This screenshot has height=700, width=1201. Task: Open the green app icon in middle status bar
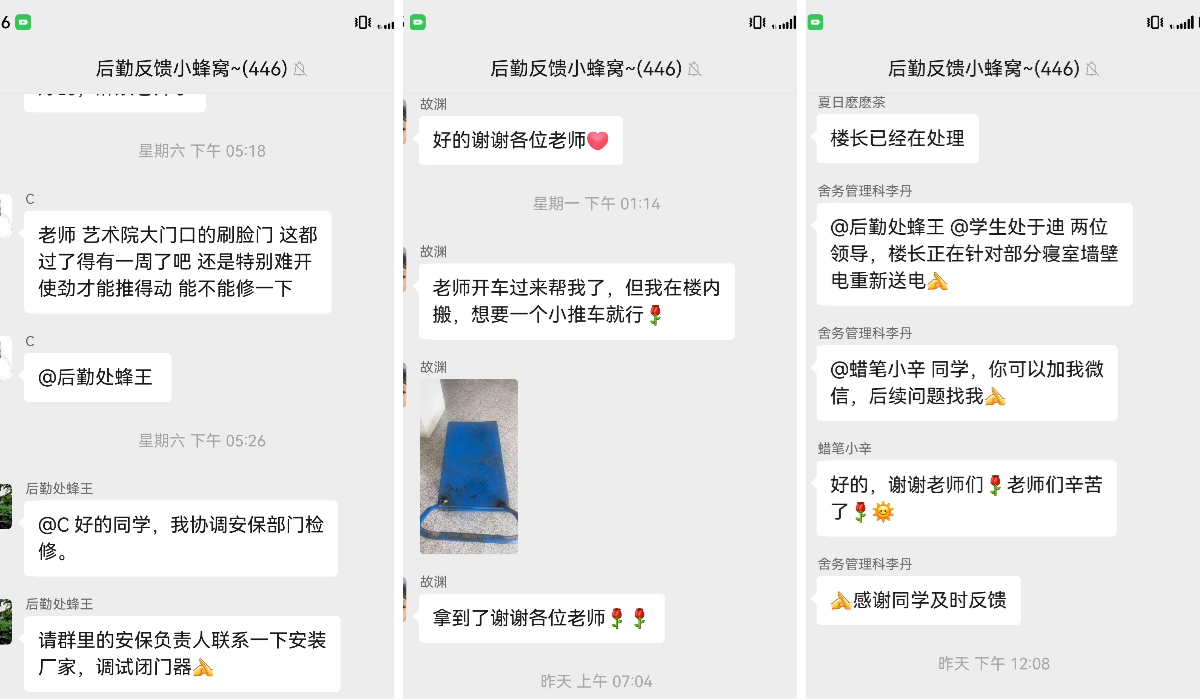point(419,22)
